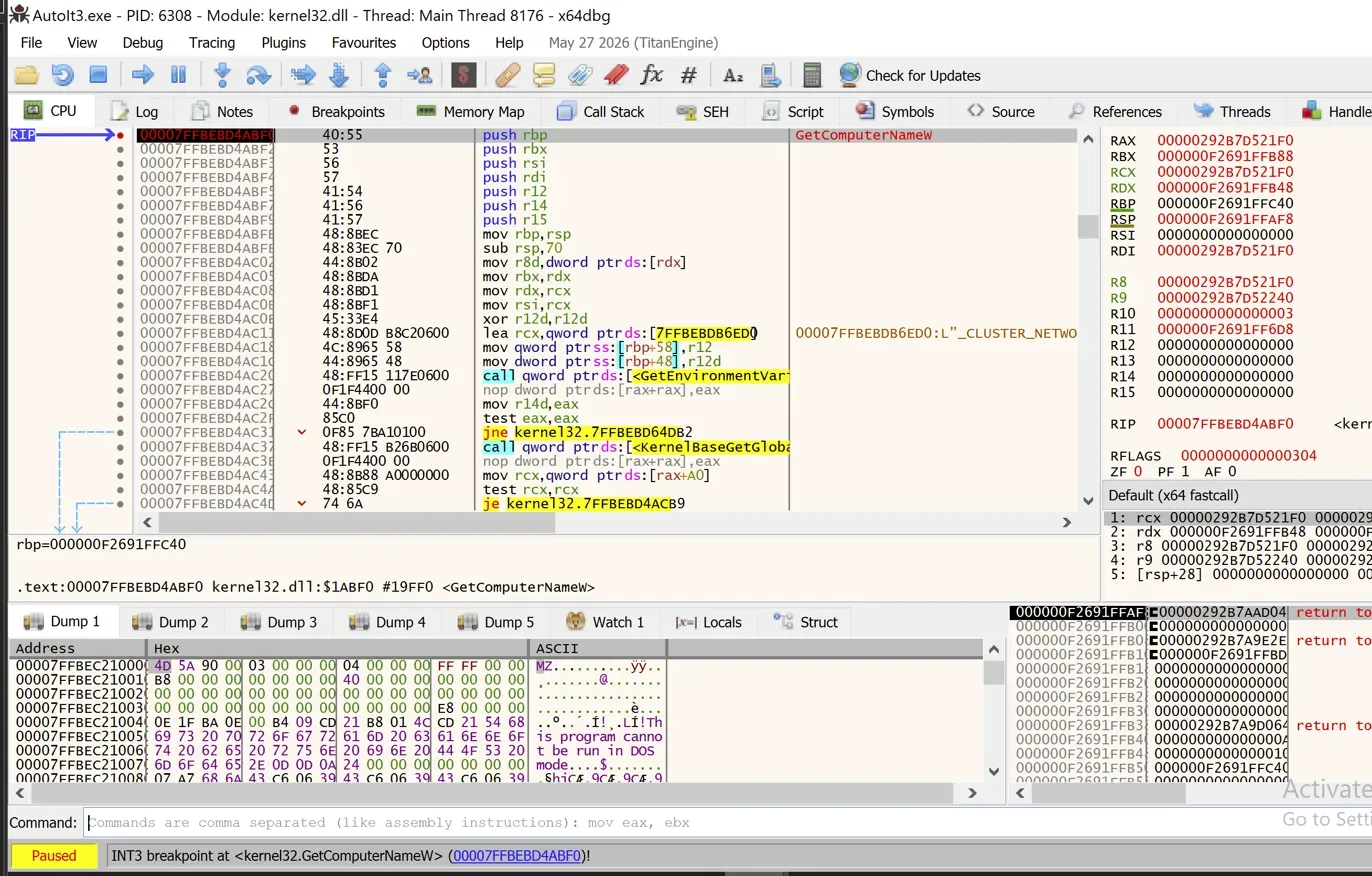This screenshot has width=1372, height=876.
Task: Step into with the down-arrow icon
Action: tap(222, 75)
